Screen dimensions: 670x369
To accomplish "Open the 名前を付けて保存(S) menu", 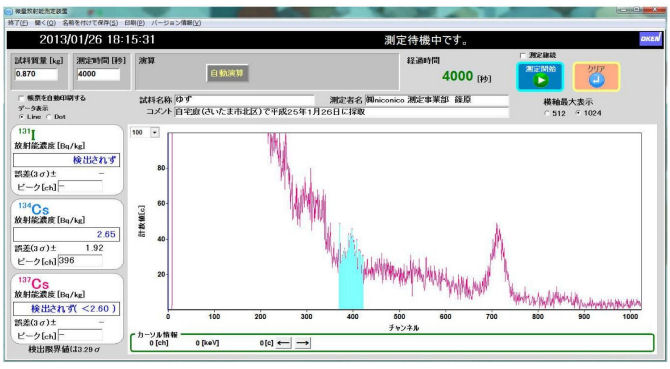I will 90,23.
